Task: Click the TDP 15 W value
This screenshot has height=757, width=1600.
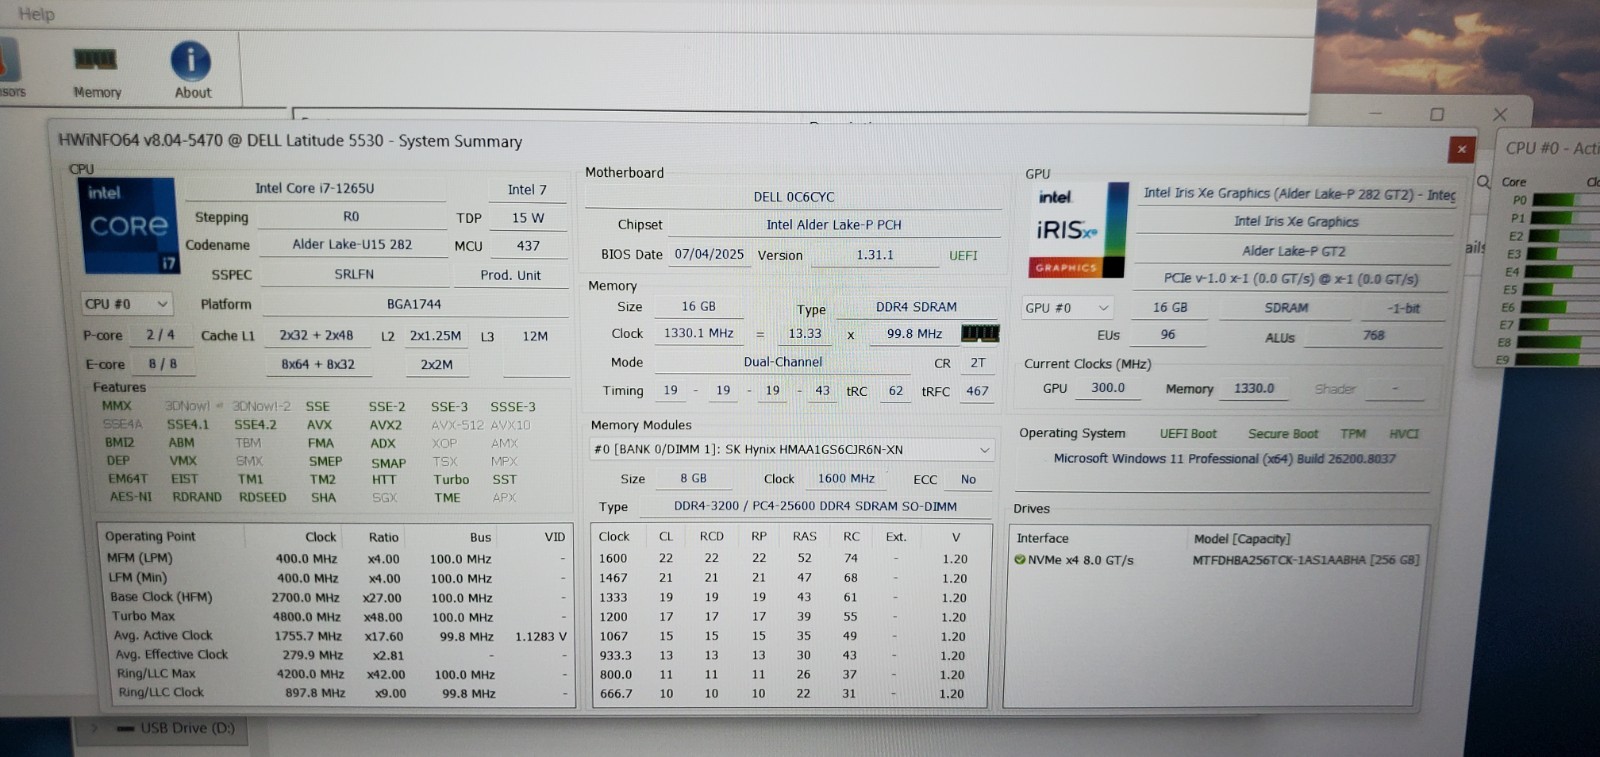Action: pos(528,218)
